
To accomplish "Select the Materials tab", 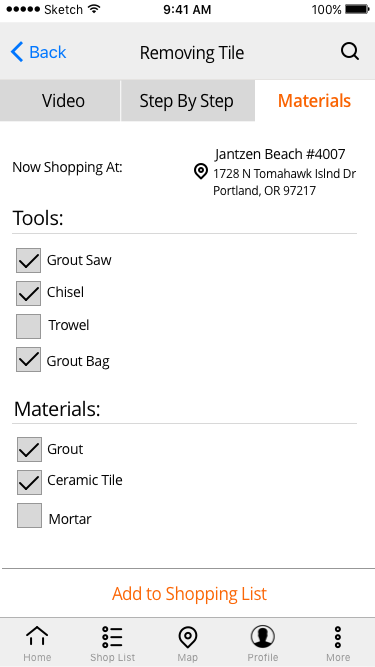I will [315, 101].
